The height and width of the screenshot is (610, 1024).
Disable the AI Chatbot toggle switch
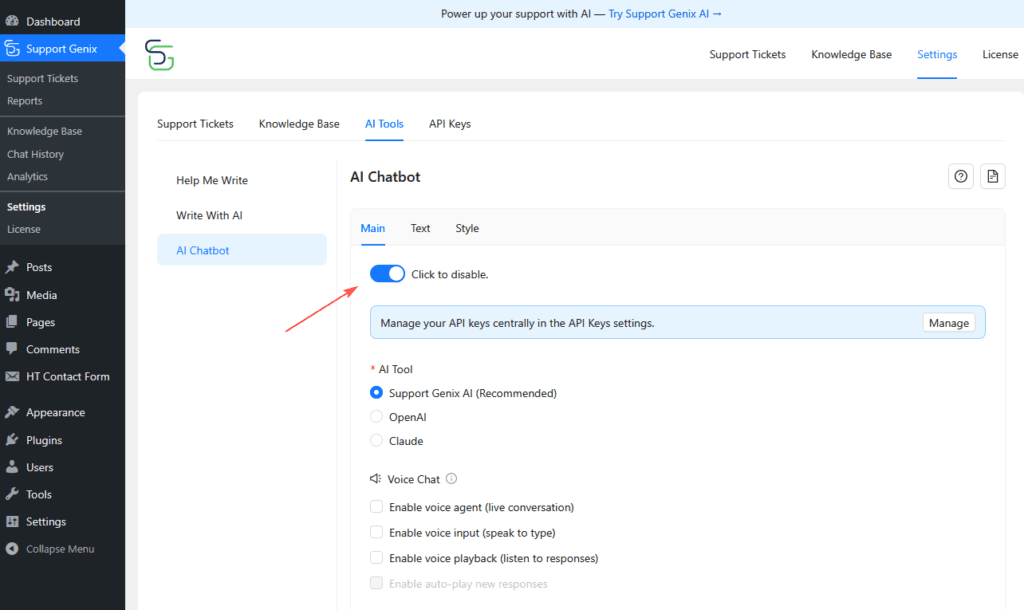[x=387, y=274]
